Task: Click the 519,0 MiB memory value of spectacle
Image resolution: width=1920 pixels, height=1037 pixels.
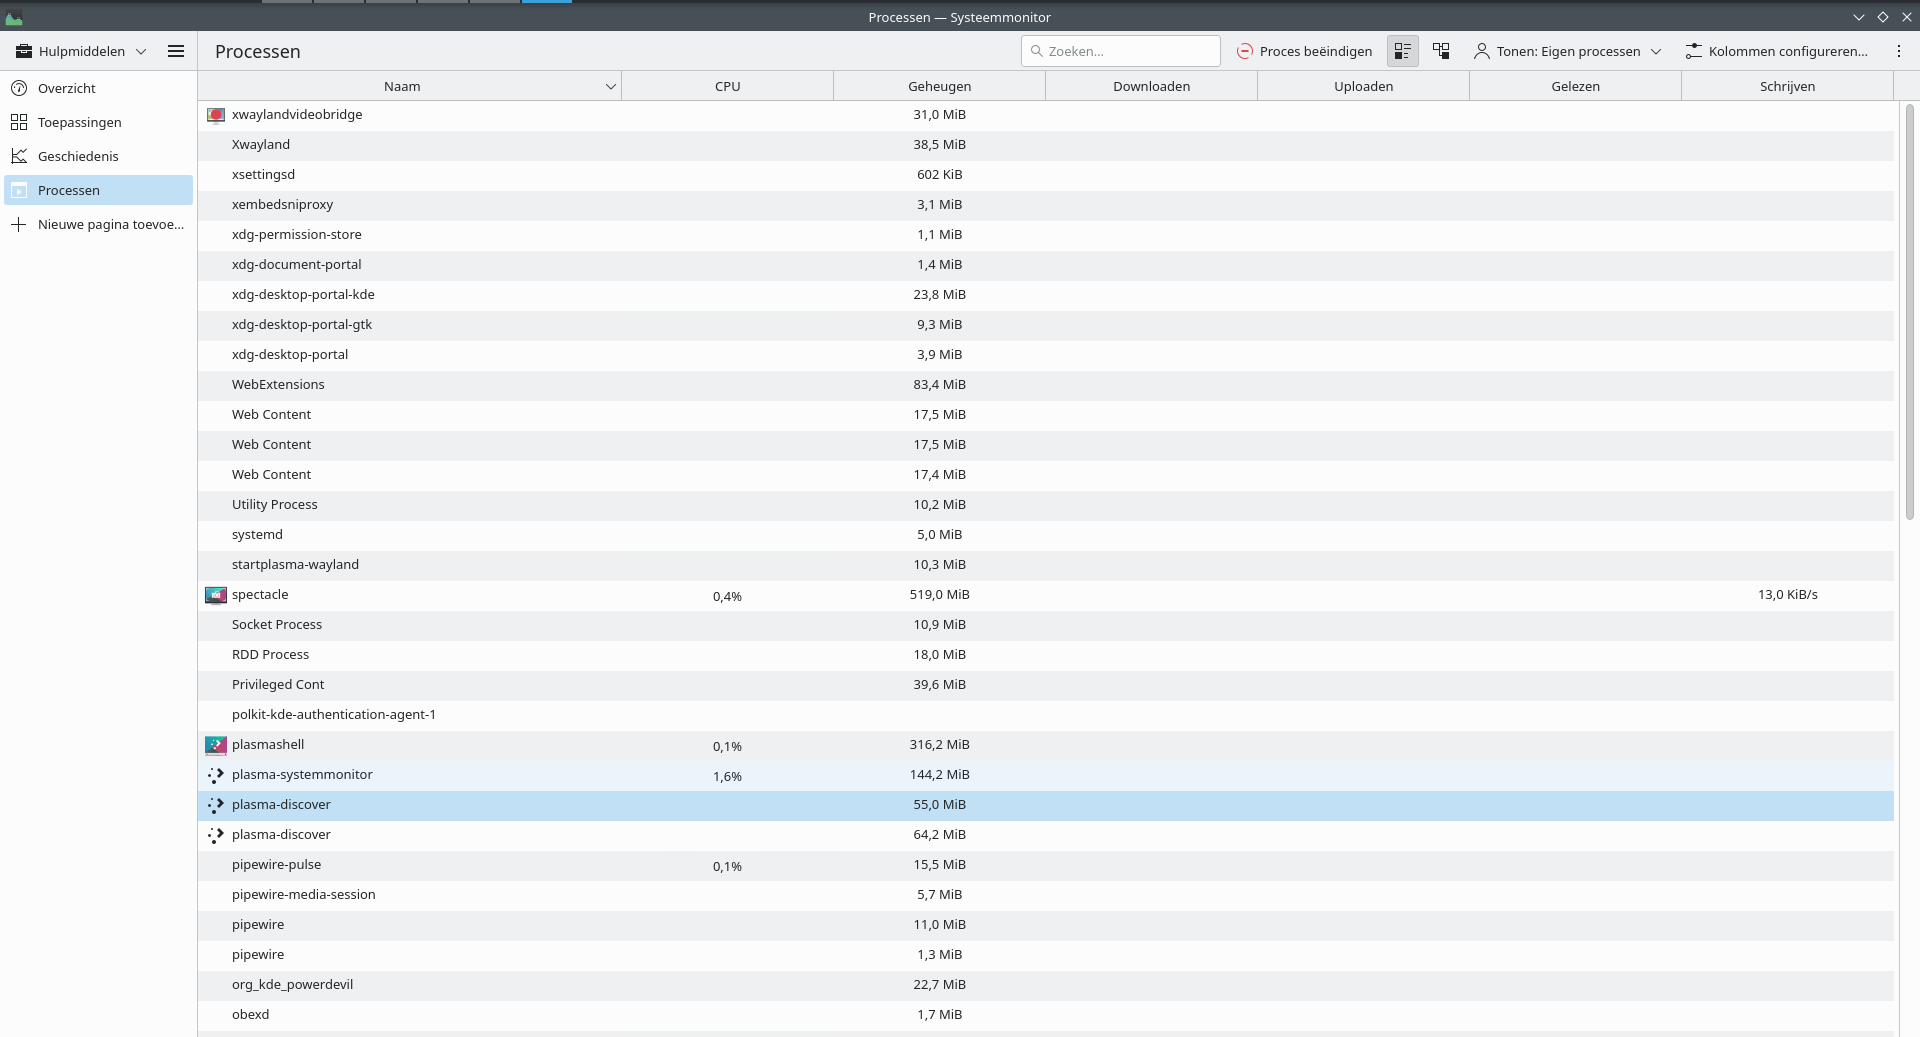Action: click(x=939, y=595)
